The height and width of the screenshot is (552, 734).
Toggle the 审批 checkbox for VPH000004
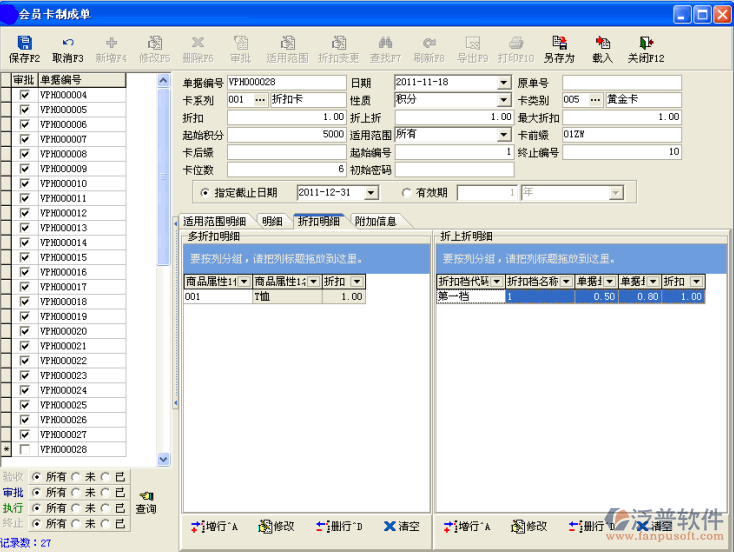[x=24, y=95]
